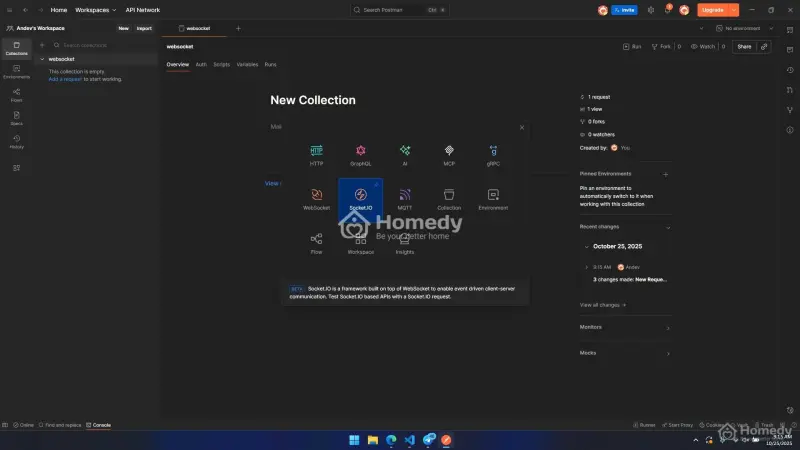Viewport: 800px width, 450px height.
Task: Copy collection link icon next to Share
Action: 764,46
